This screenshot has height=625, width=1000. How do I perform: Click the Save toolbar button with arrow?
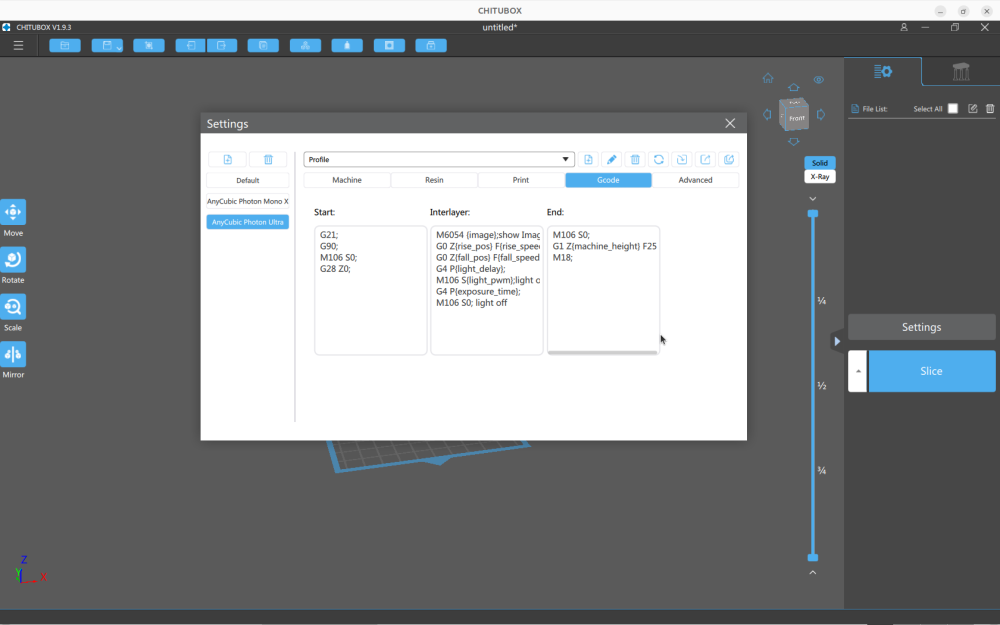point(107,45)
